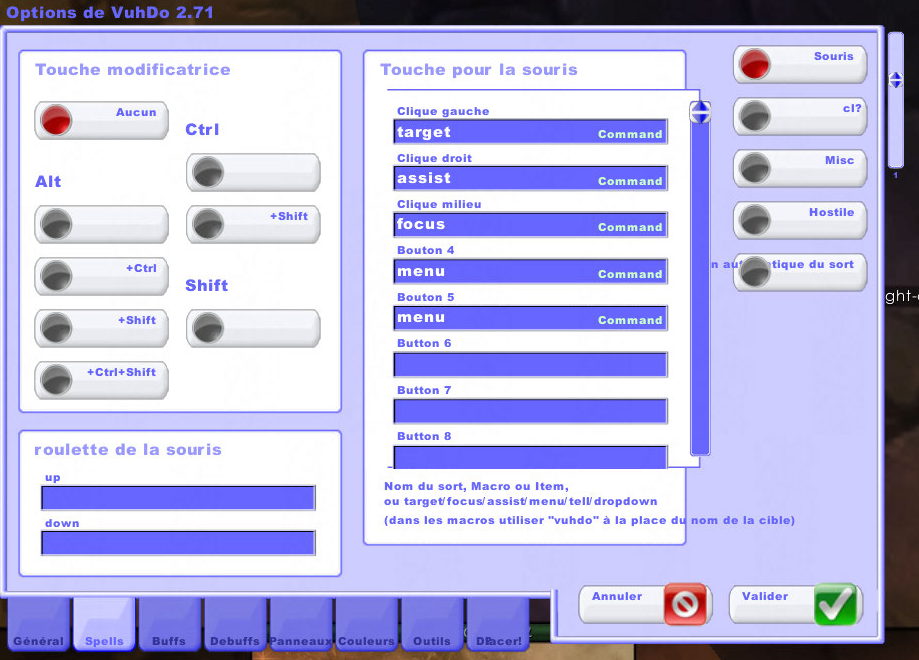Open the Buffs tab

pyautogui.click(x=169, y=624)
